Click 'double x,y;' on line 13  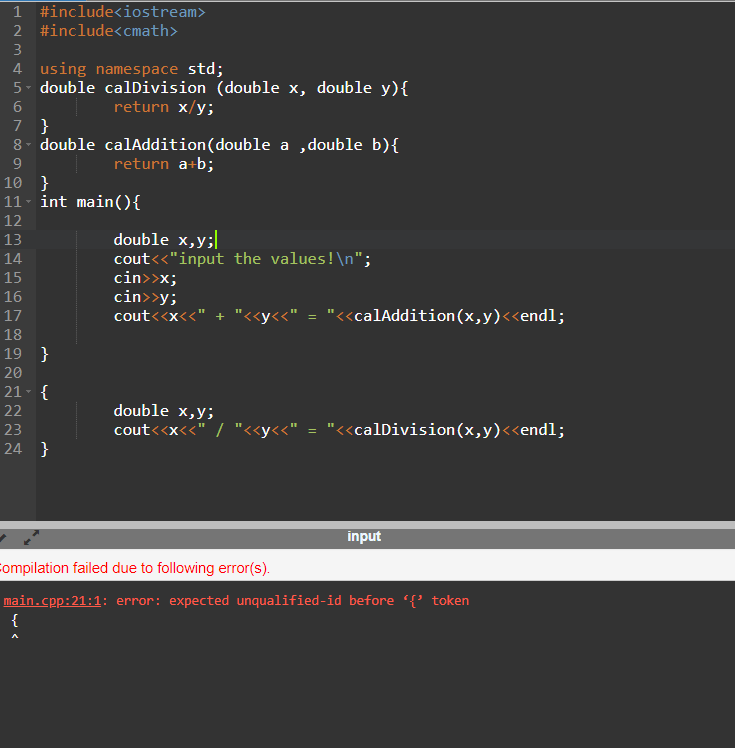click(x=164, y=240)
